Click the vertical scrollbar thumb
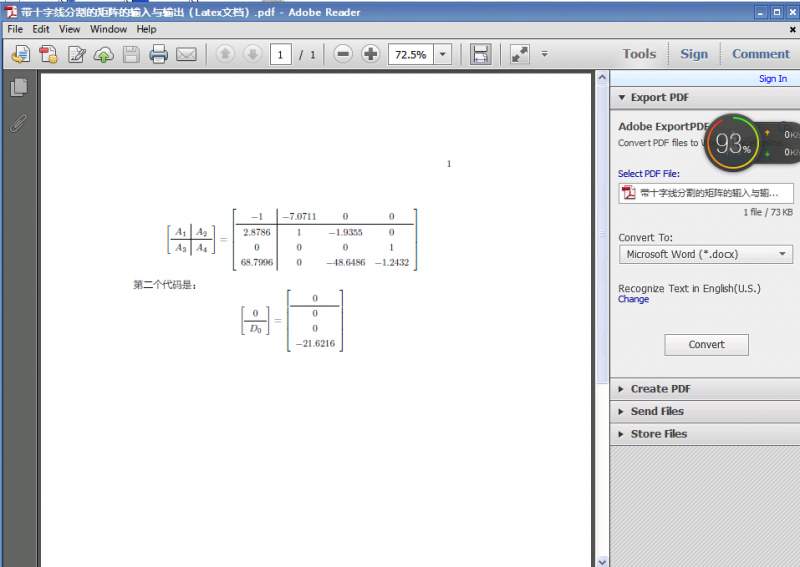 (x=602, y=235)
